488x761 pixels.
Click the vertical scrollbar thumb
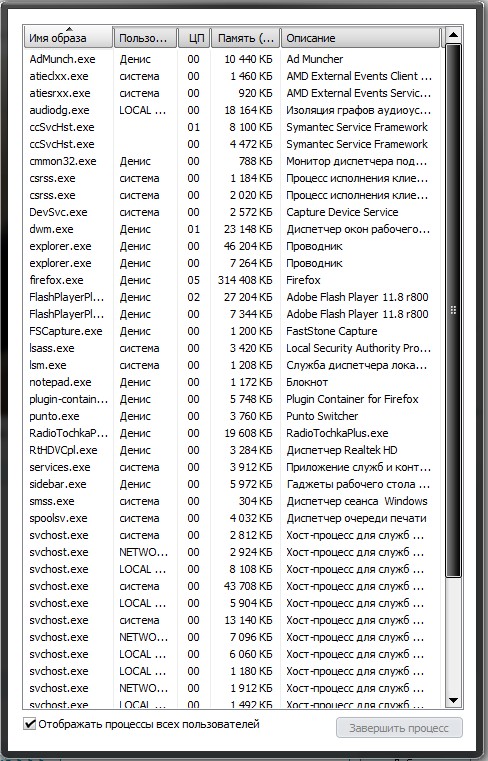coord(453,310)
